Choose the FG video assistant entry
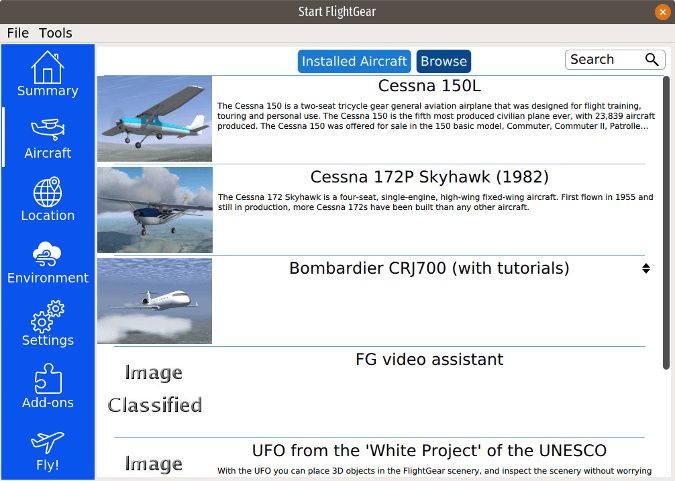675x481 pixels. (x=429, y=359)
